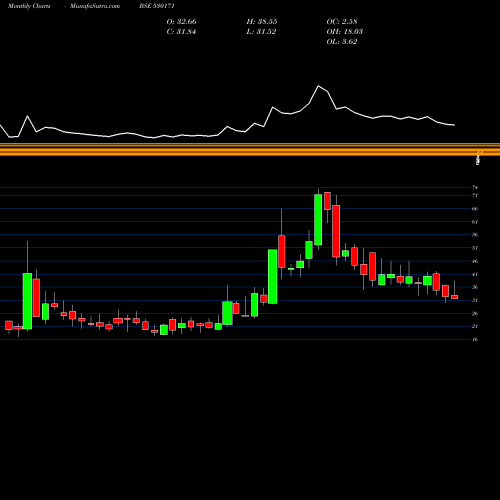The image size is (500, 500).
Task: Click the price axis label '41'
Action: tap(475, 274)
